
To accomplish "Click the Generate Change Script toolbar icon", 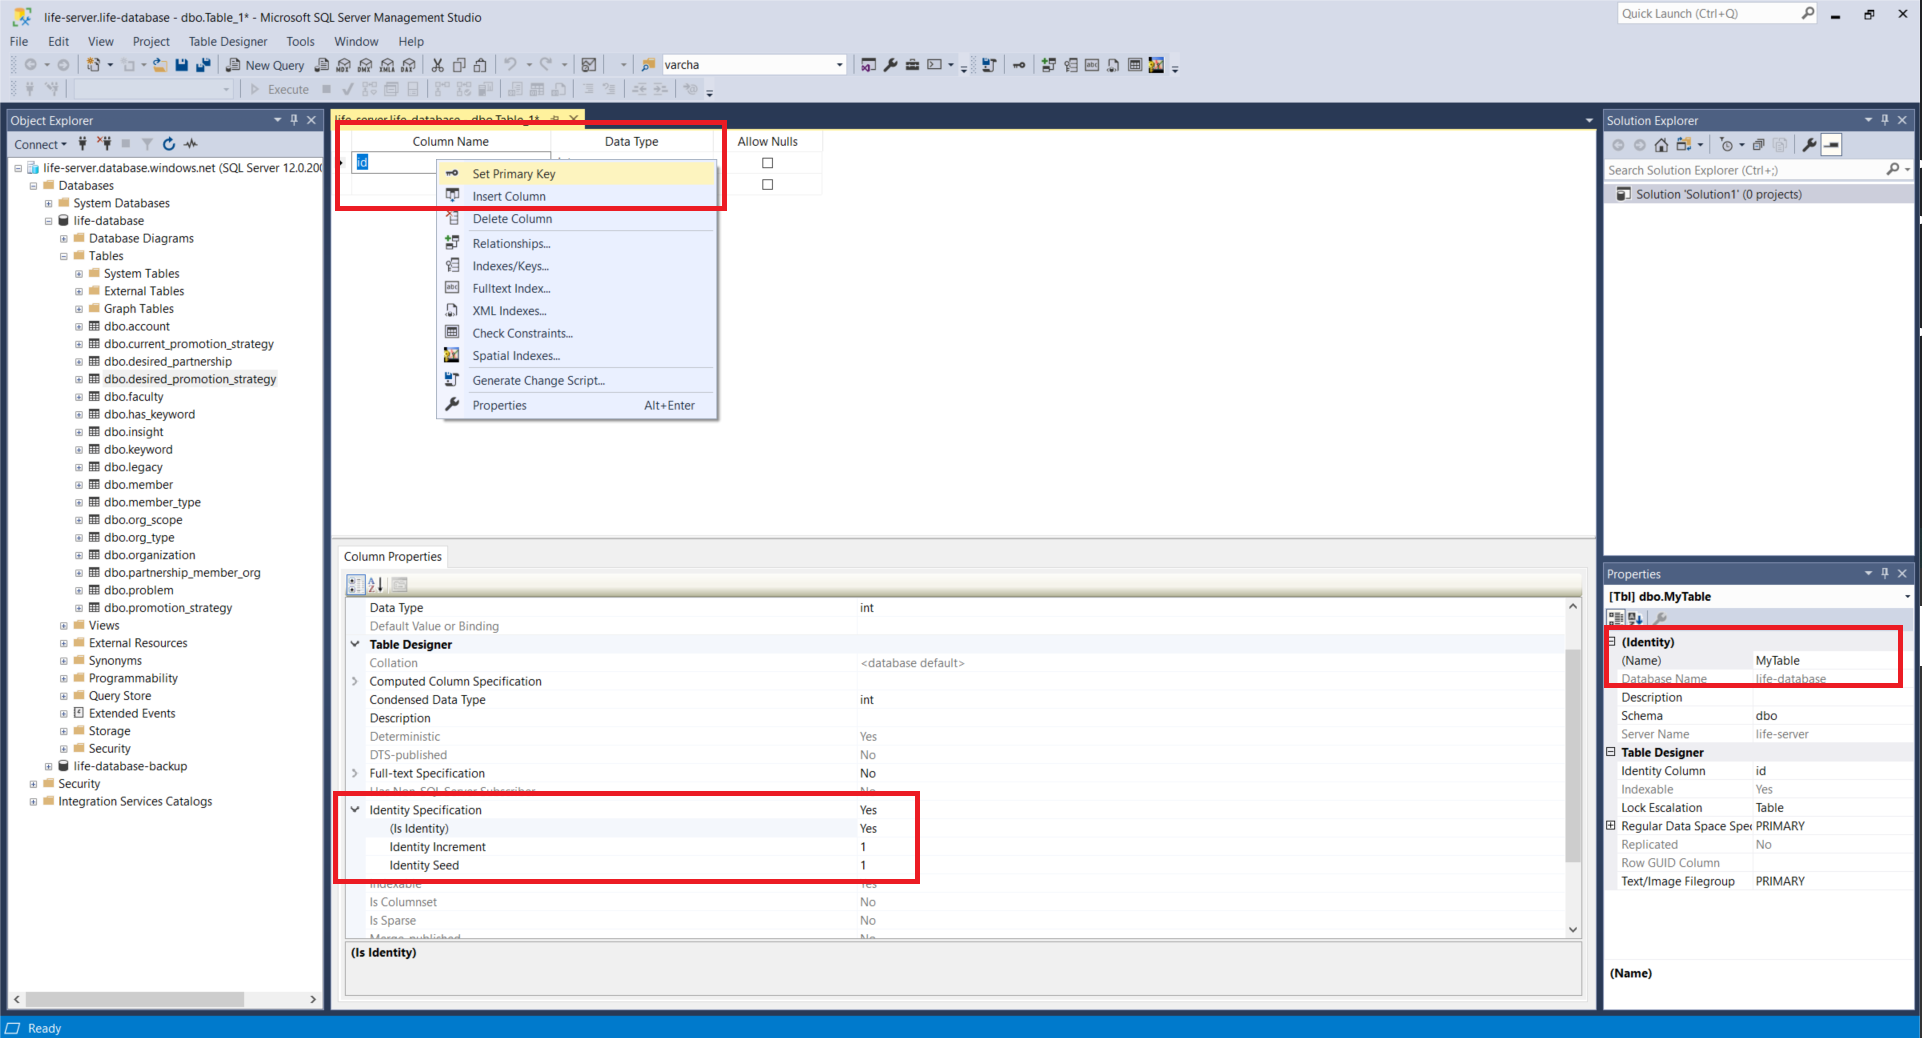I will [x=988, y=65].
